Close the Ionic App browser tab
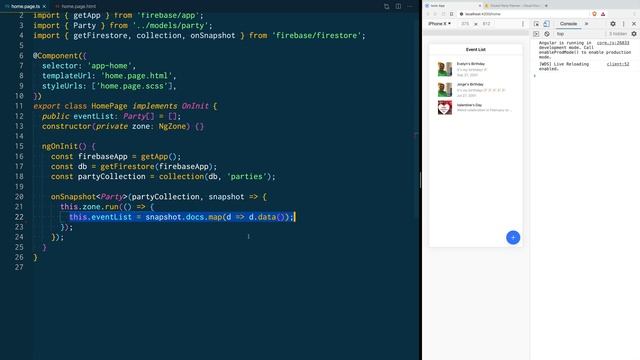640x360 pixels. 480,6
